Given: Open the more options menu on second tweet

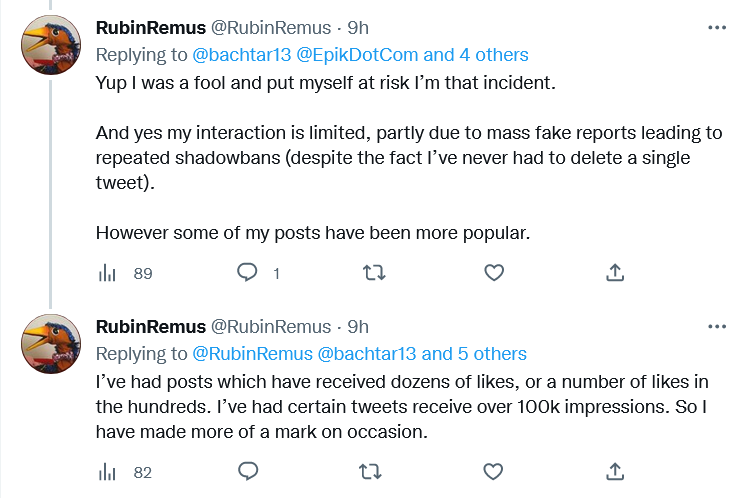Looking at the screenshot, I should (717, 327).
